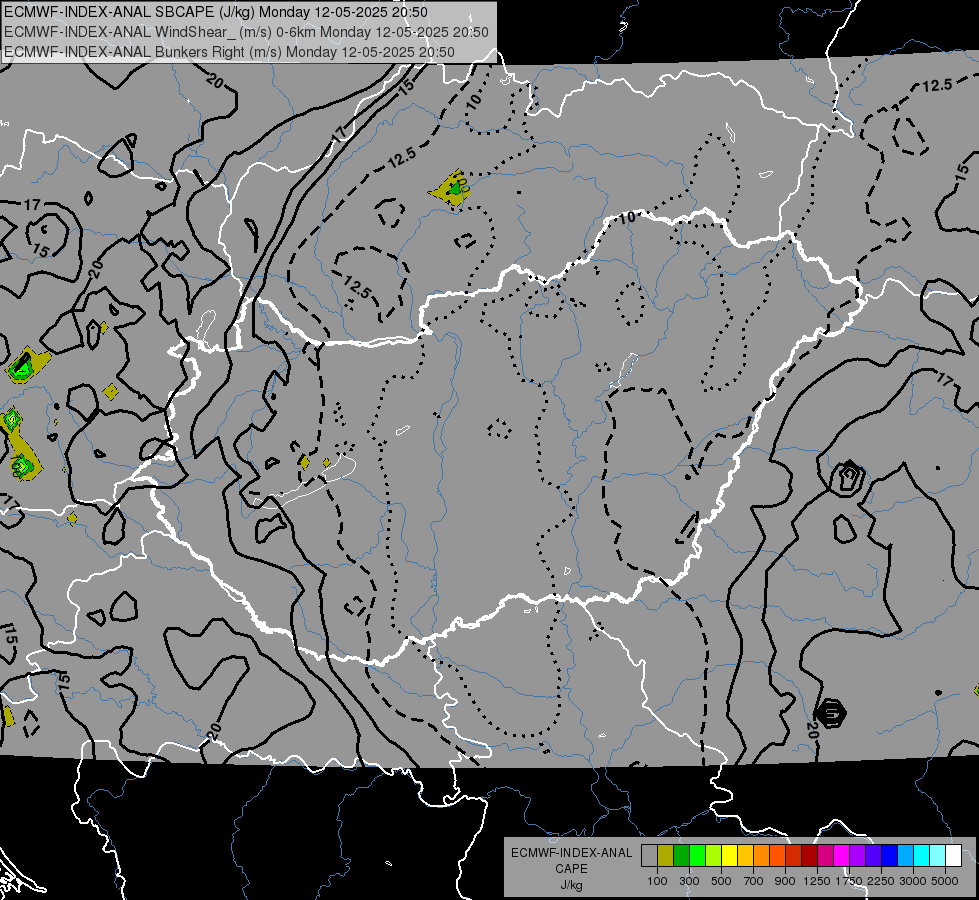Select the yellow CAPE legend swatch
979x900 pixels.
click(729, 856)
